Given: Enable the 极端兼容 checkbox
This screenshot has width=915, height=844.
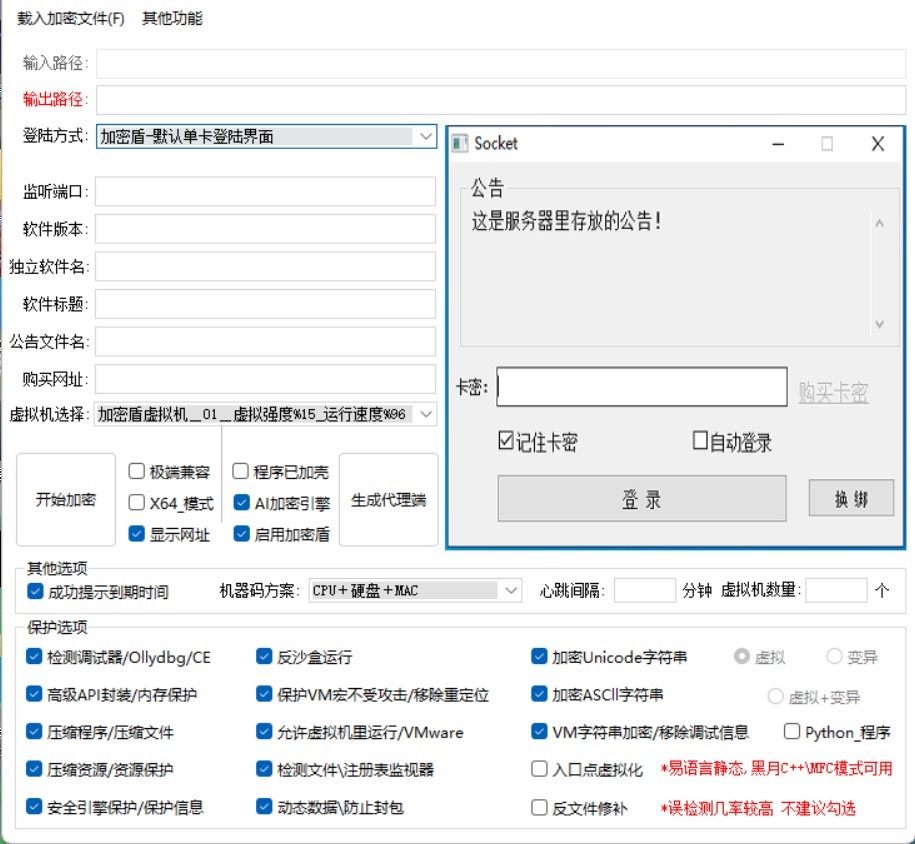Looking at the screenshot, I should 137,471.
